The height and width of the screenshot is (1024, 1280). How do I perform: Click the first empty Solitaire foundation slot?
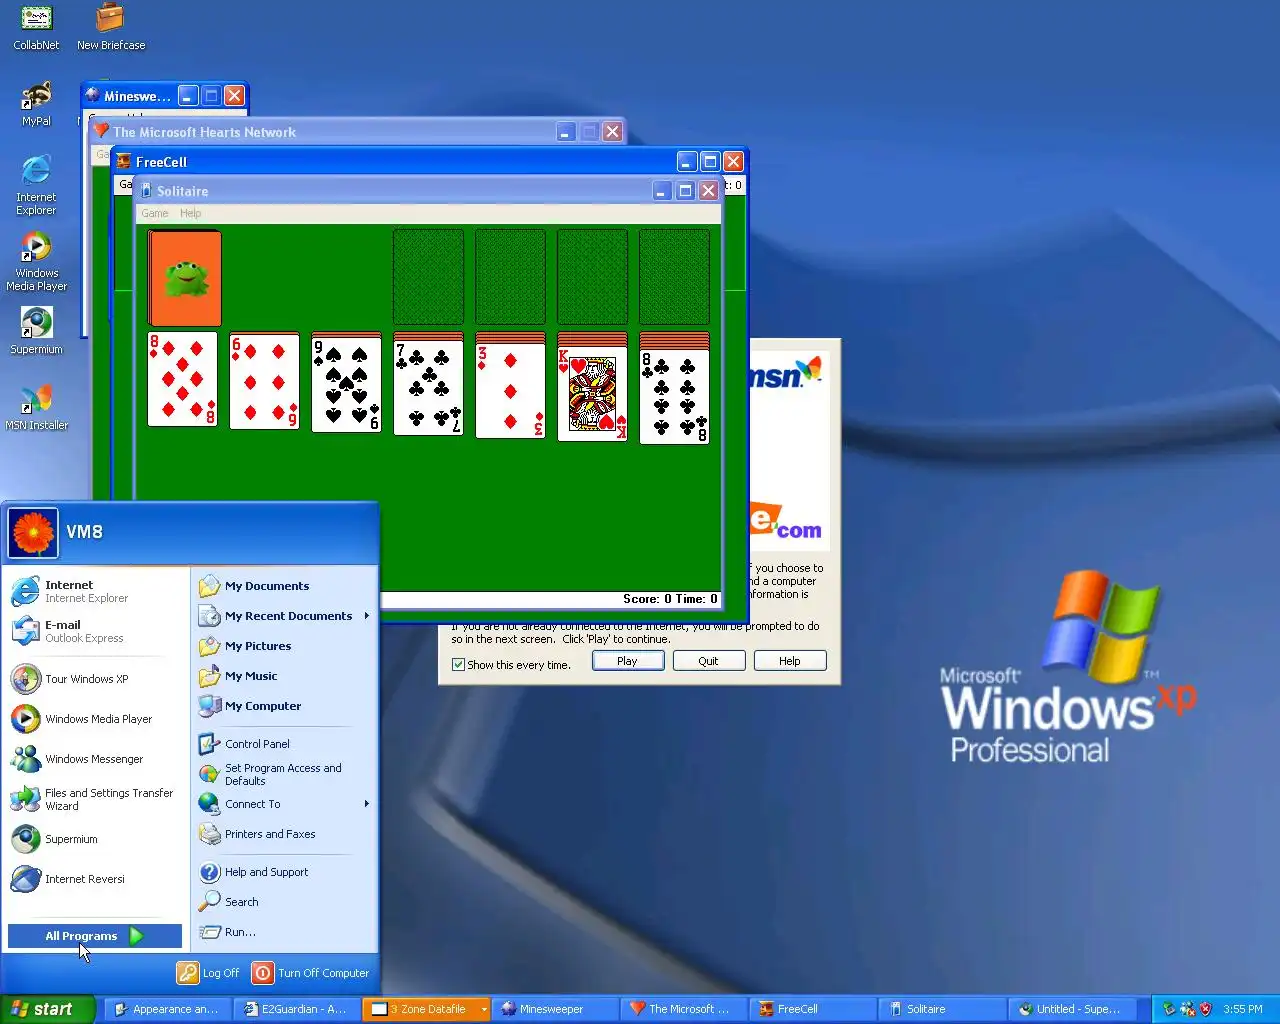tap(429, 277)
